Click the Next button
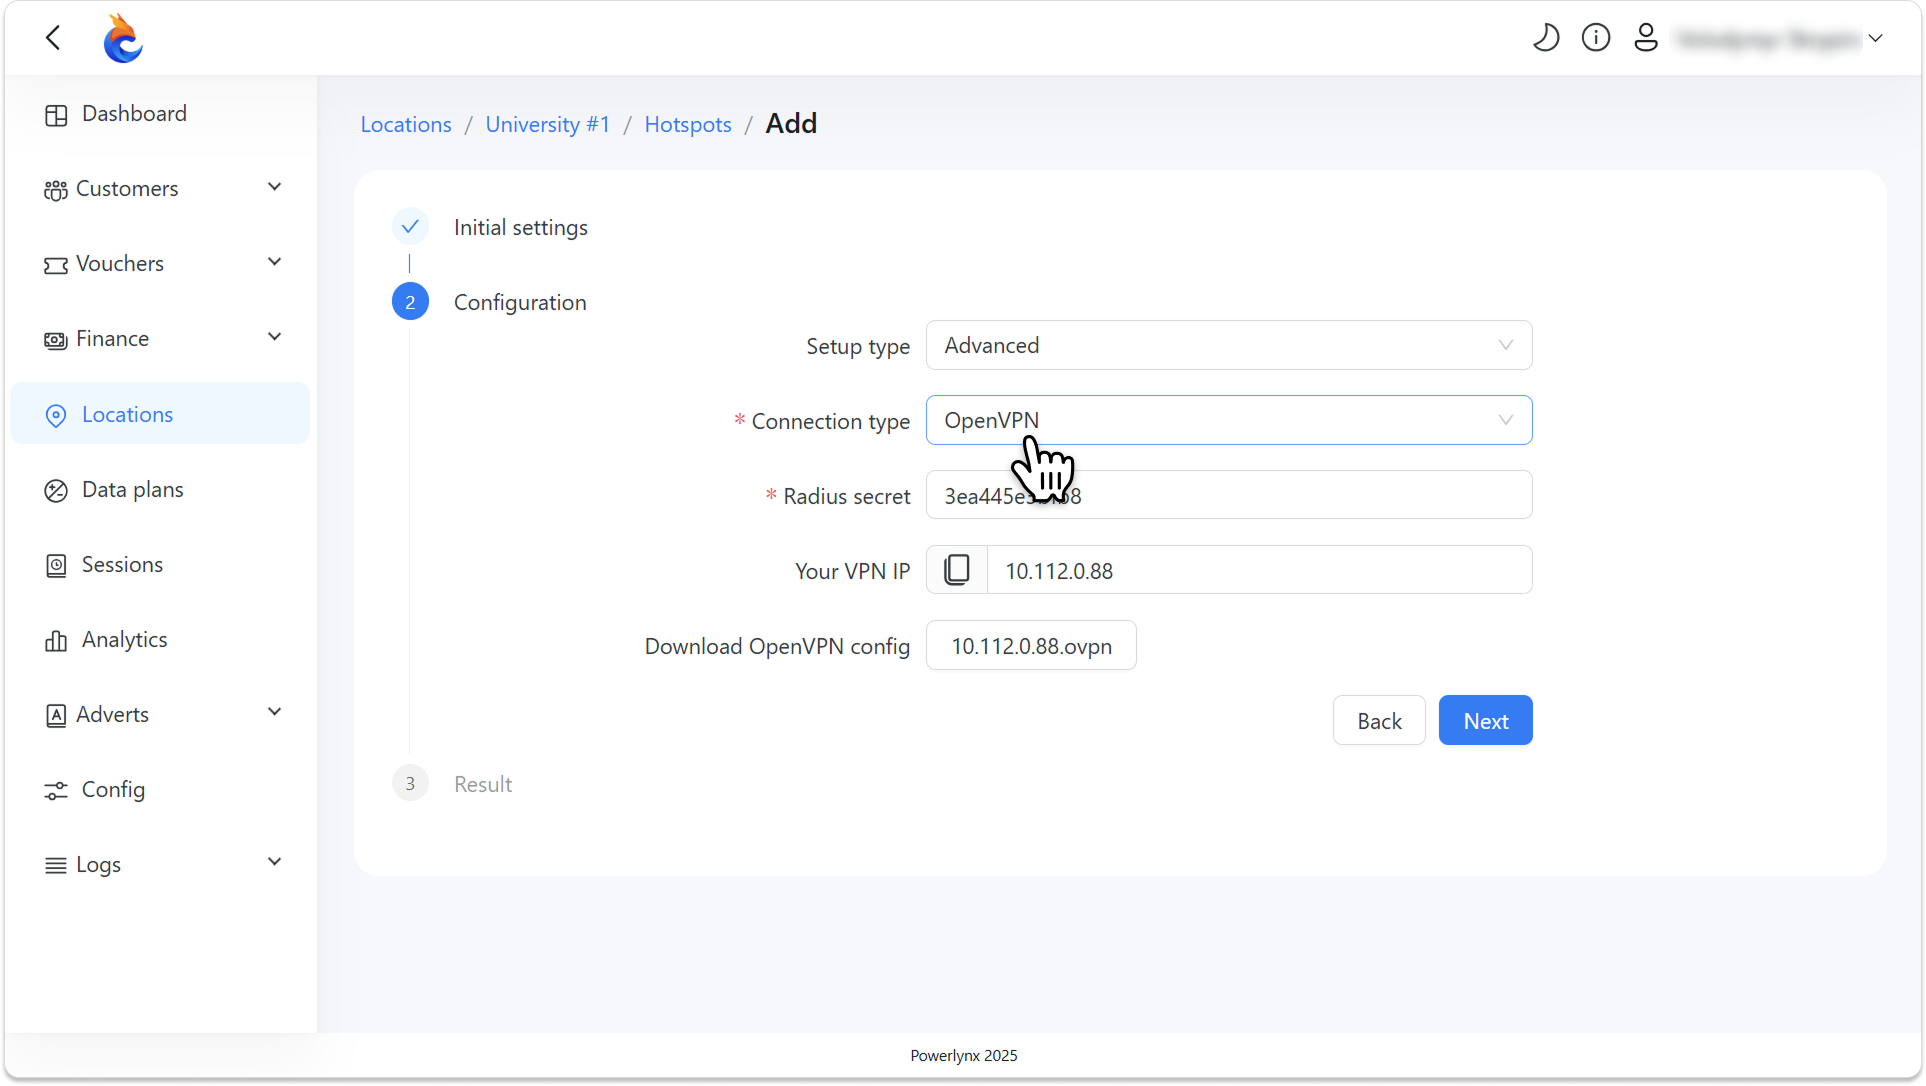 click(1486, 721)
